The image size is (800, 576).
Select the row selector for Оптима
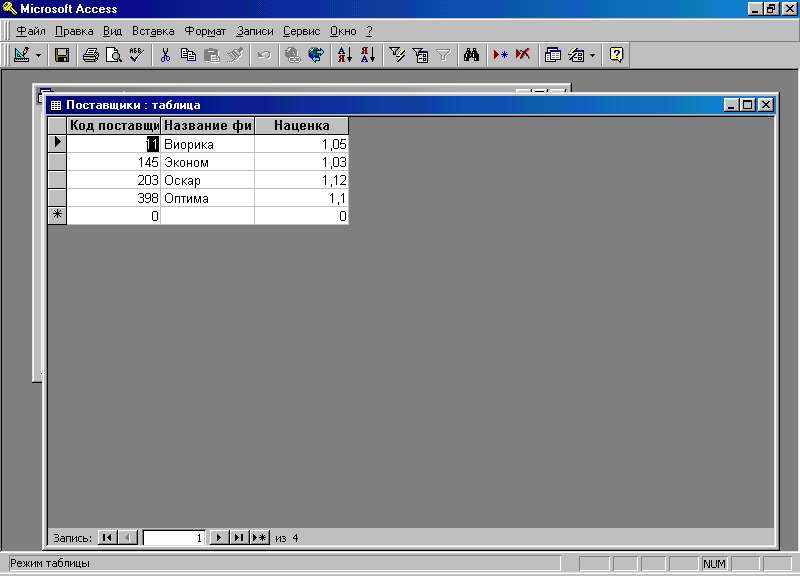pyautogui.click(x=57, y=197)
